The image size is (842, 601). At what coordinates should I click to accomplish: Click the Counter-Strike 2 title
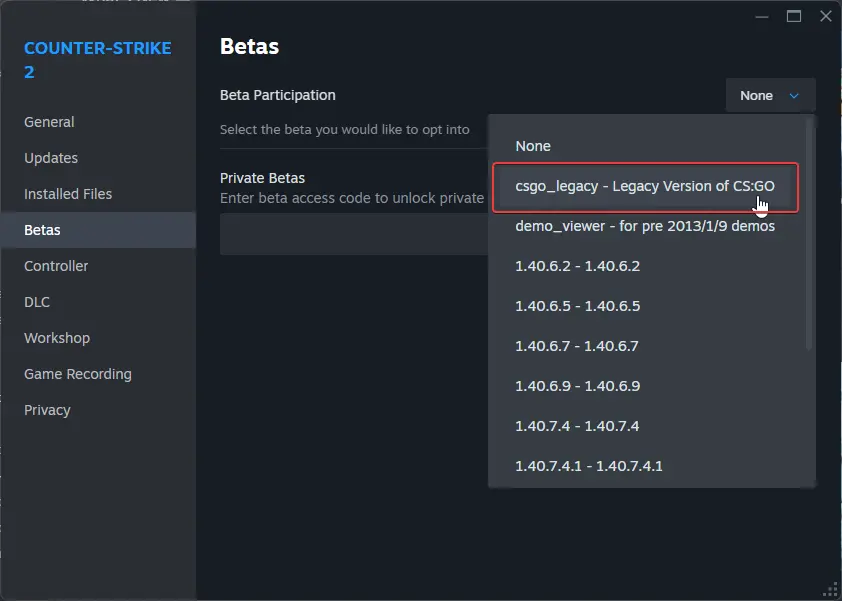(x=98, y=60)
